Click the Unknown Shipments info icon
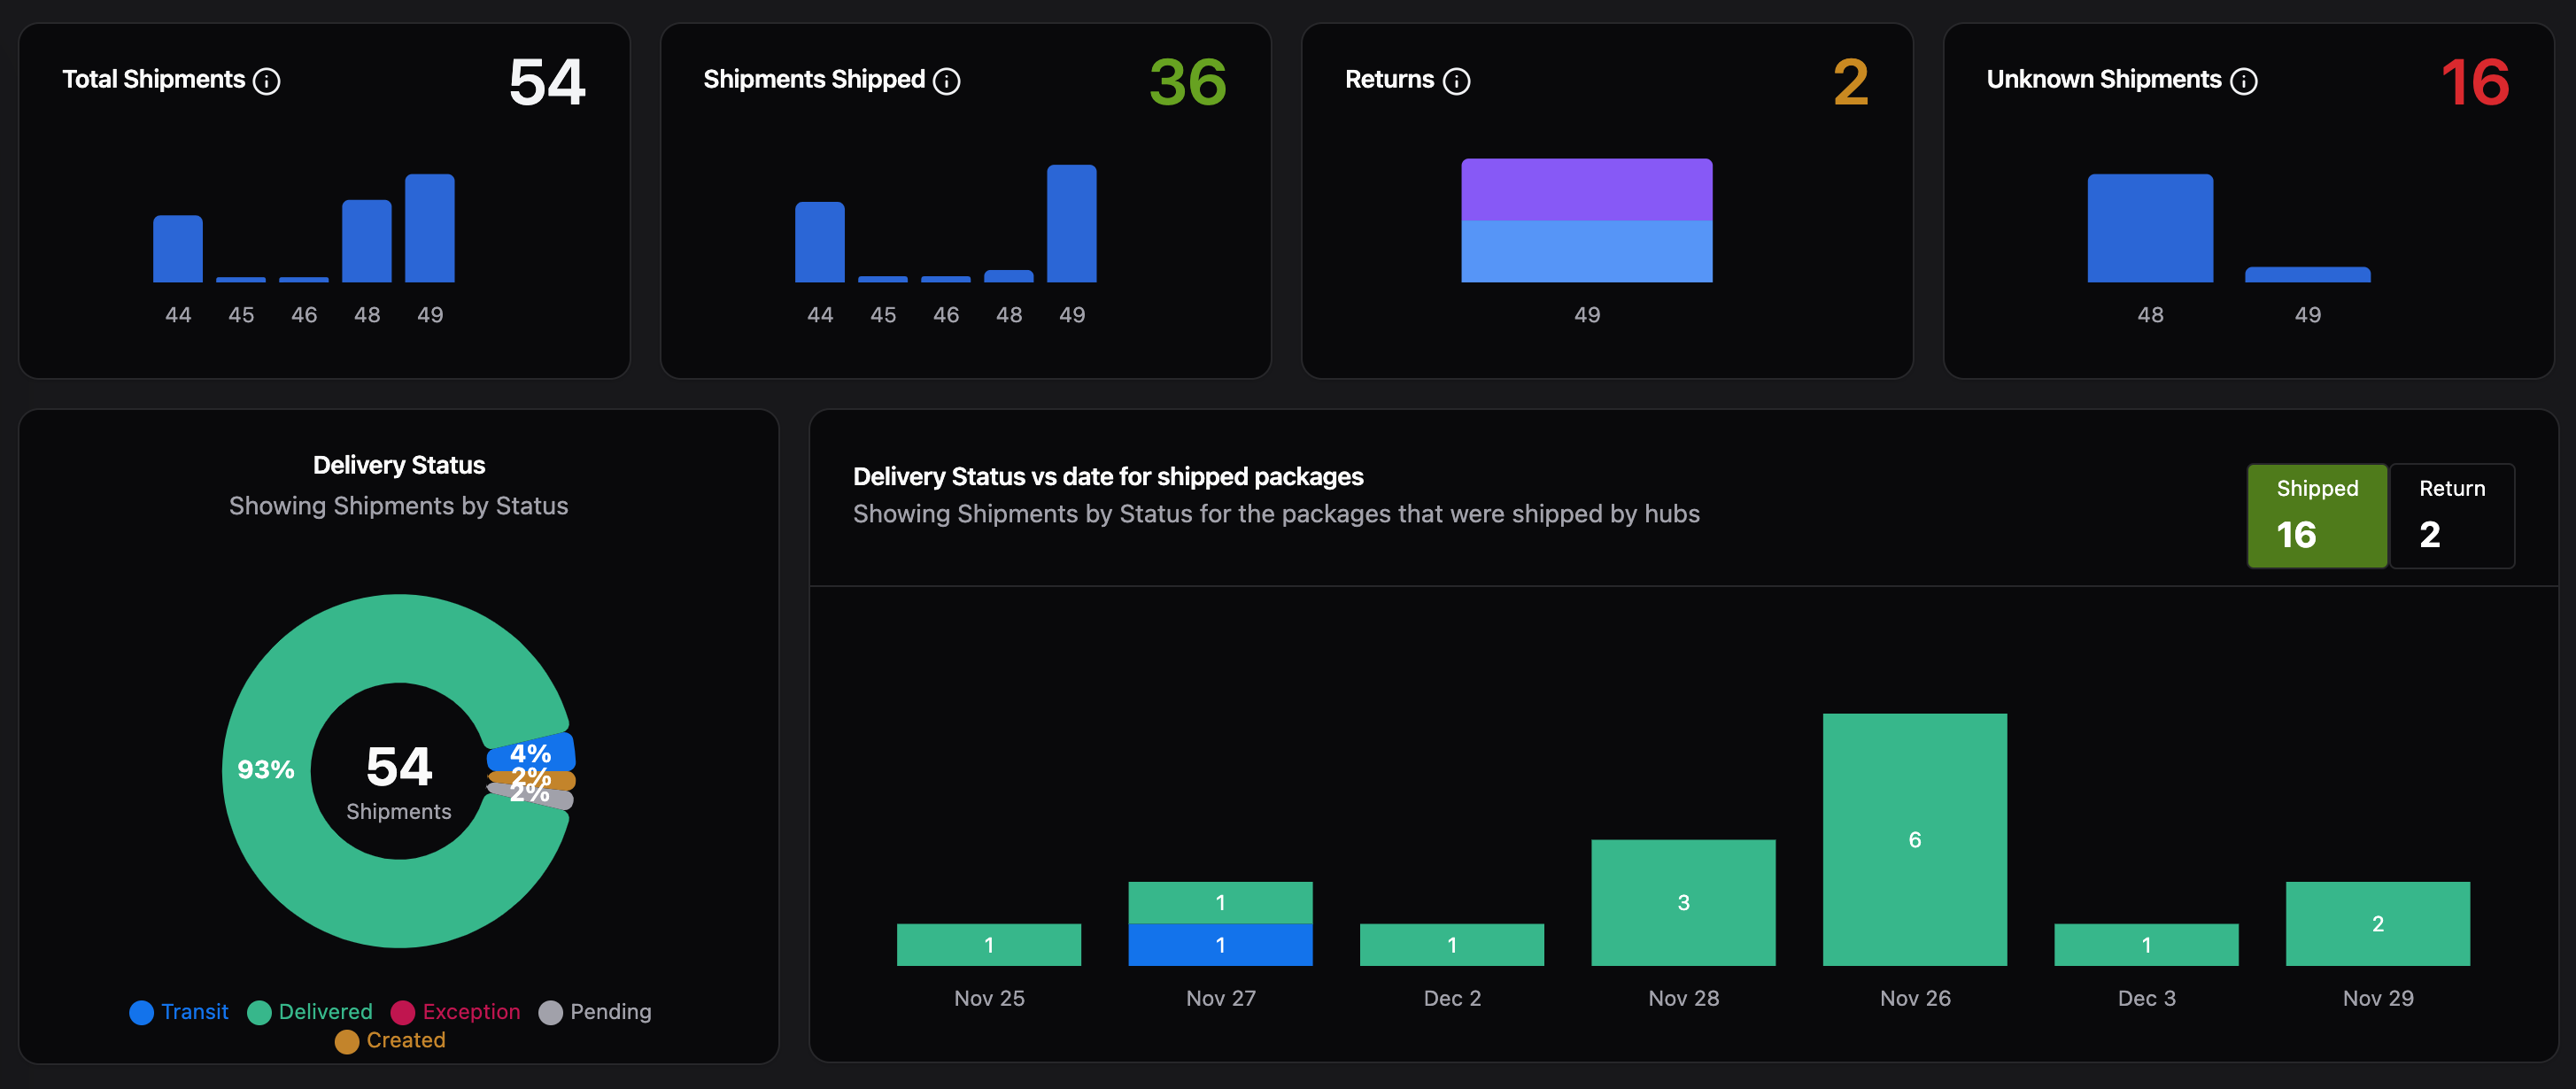The width and height of the screenshot is (2576, 1089). point(2243,81)
